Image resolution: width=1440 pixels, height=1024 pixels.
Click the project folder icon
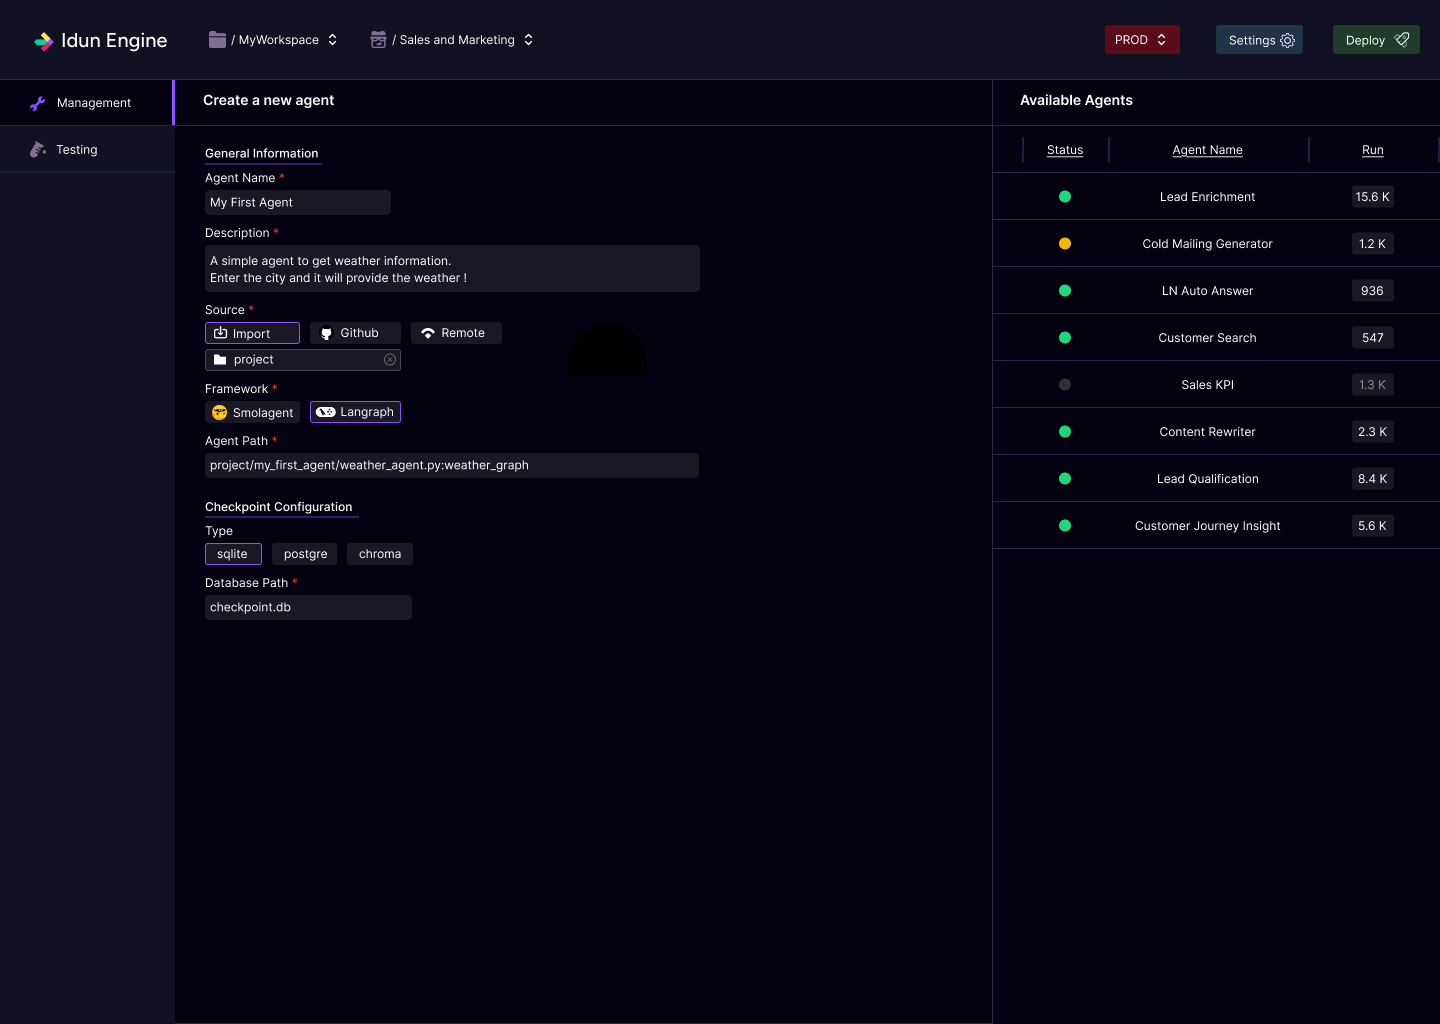tap(220, 360)
